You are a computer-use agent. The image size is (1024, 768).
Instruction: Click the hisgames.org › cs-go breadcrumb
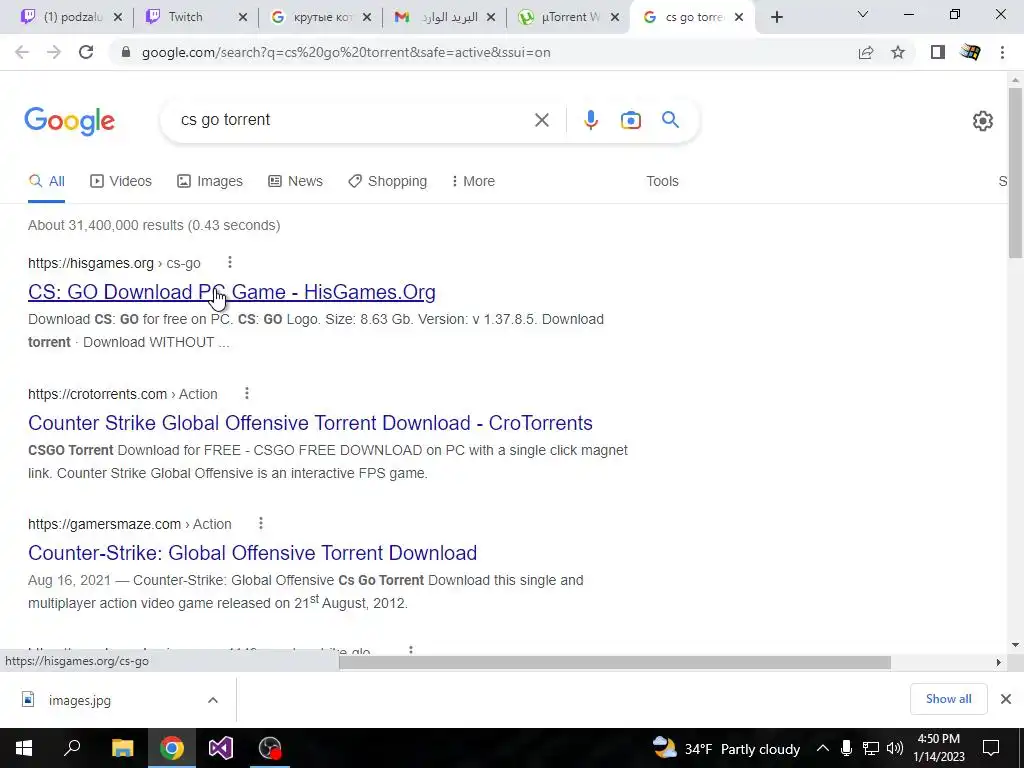(114, 263)
